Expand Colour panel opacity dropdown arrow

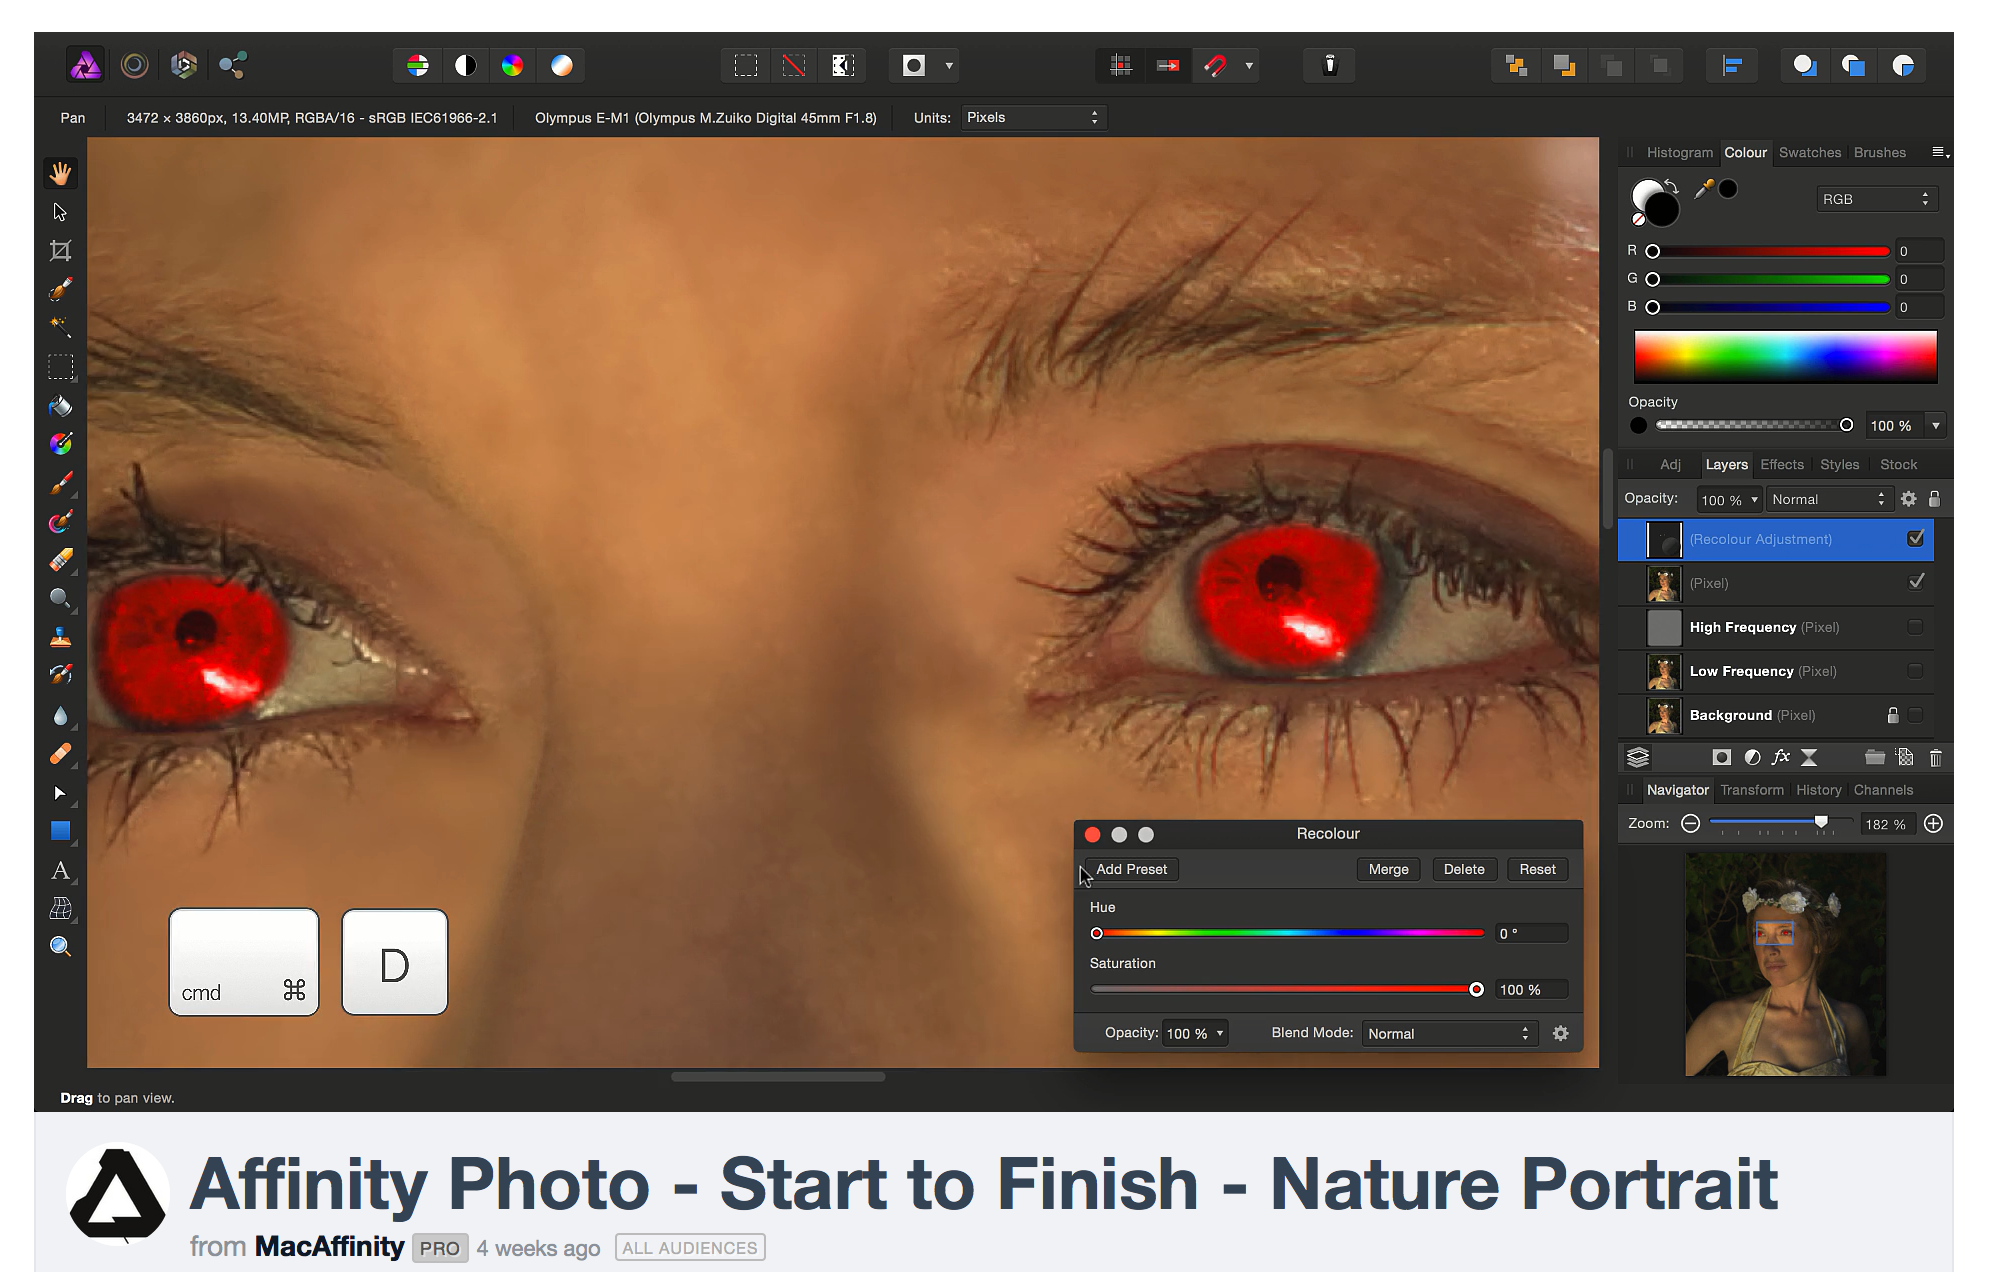[x=1936, y=426]
